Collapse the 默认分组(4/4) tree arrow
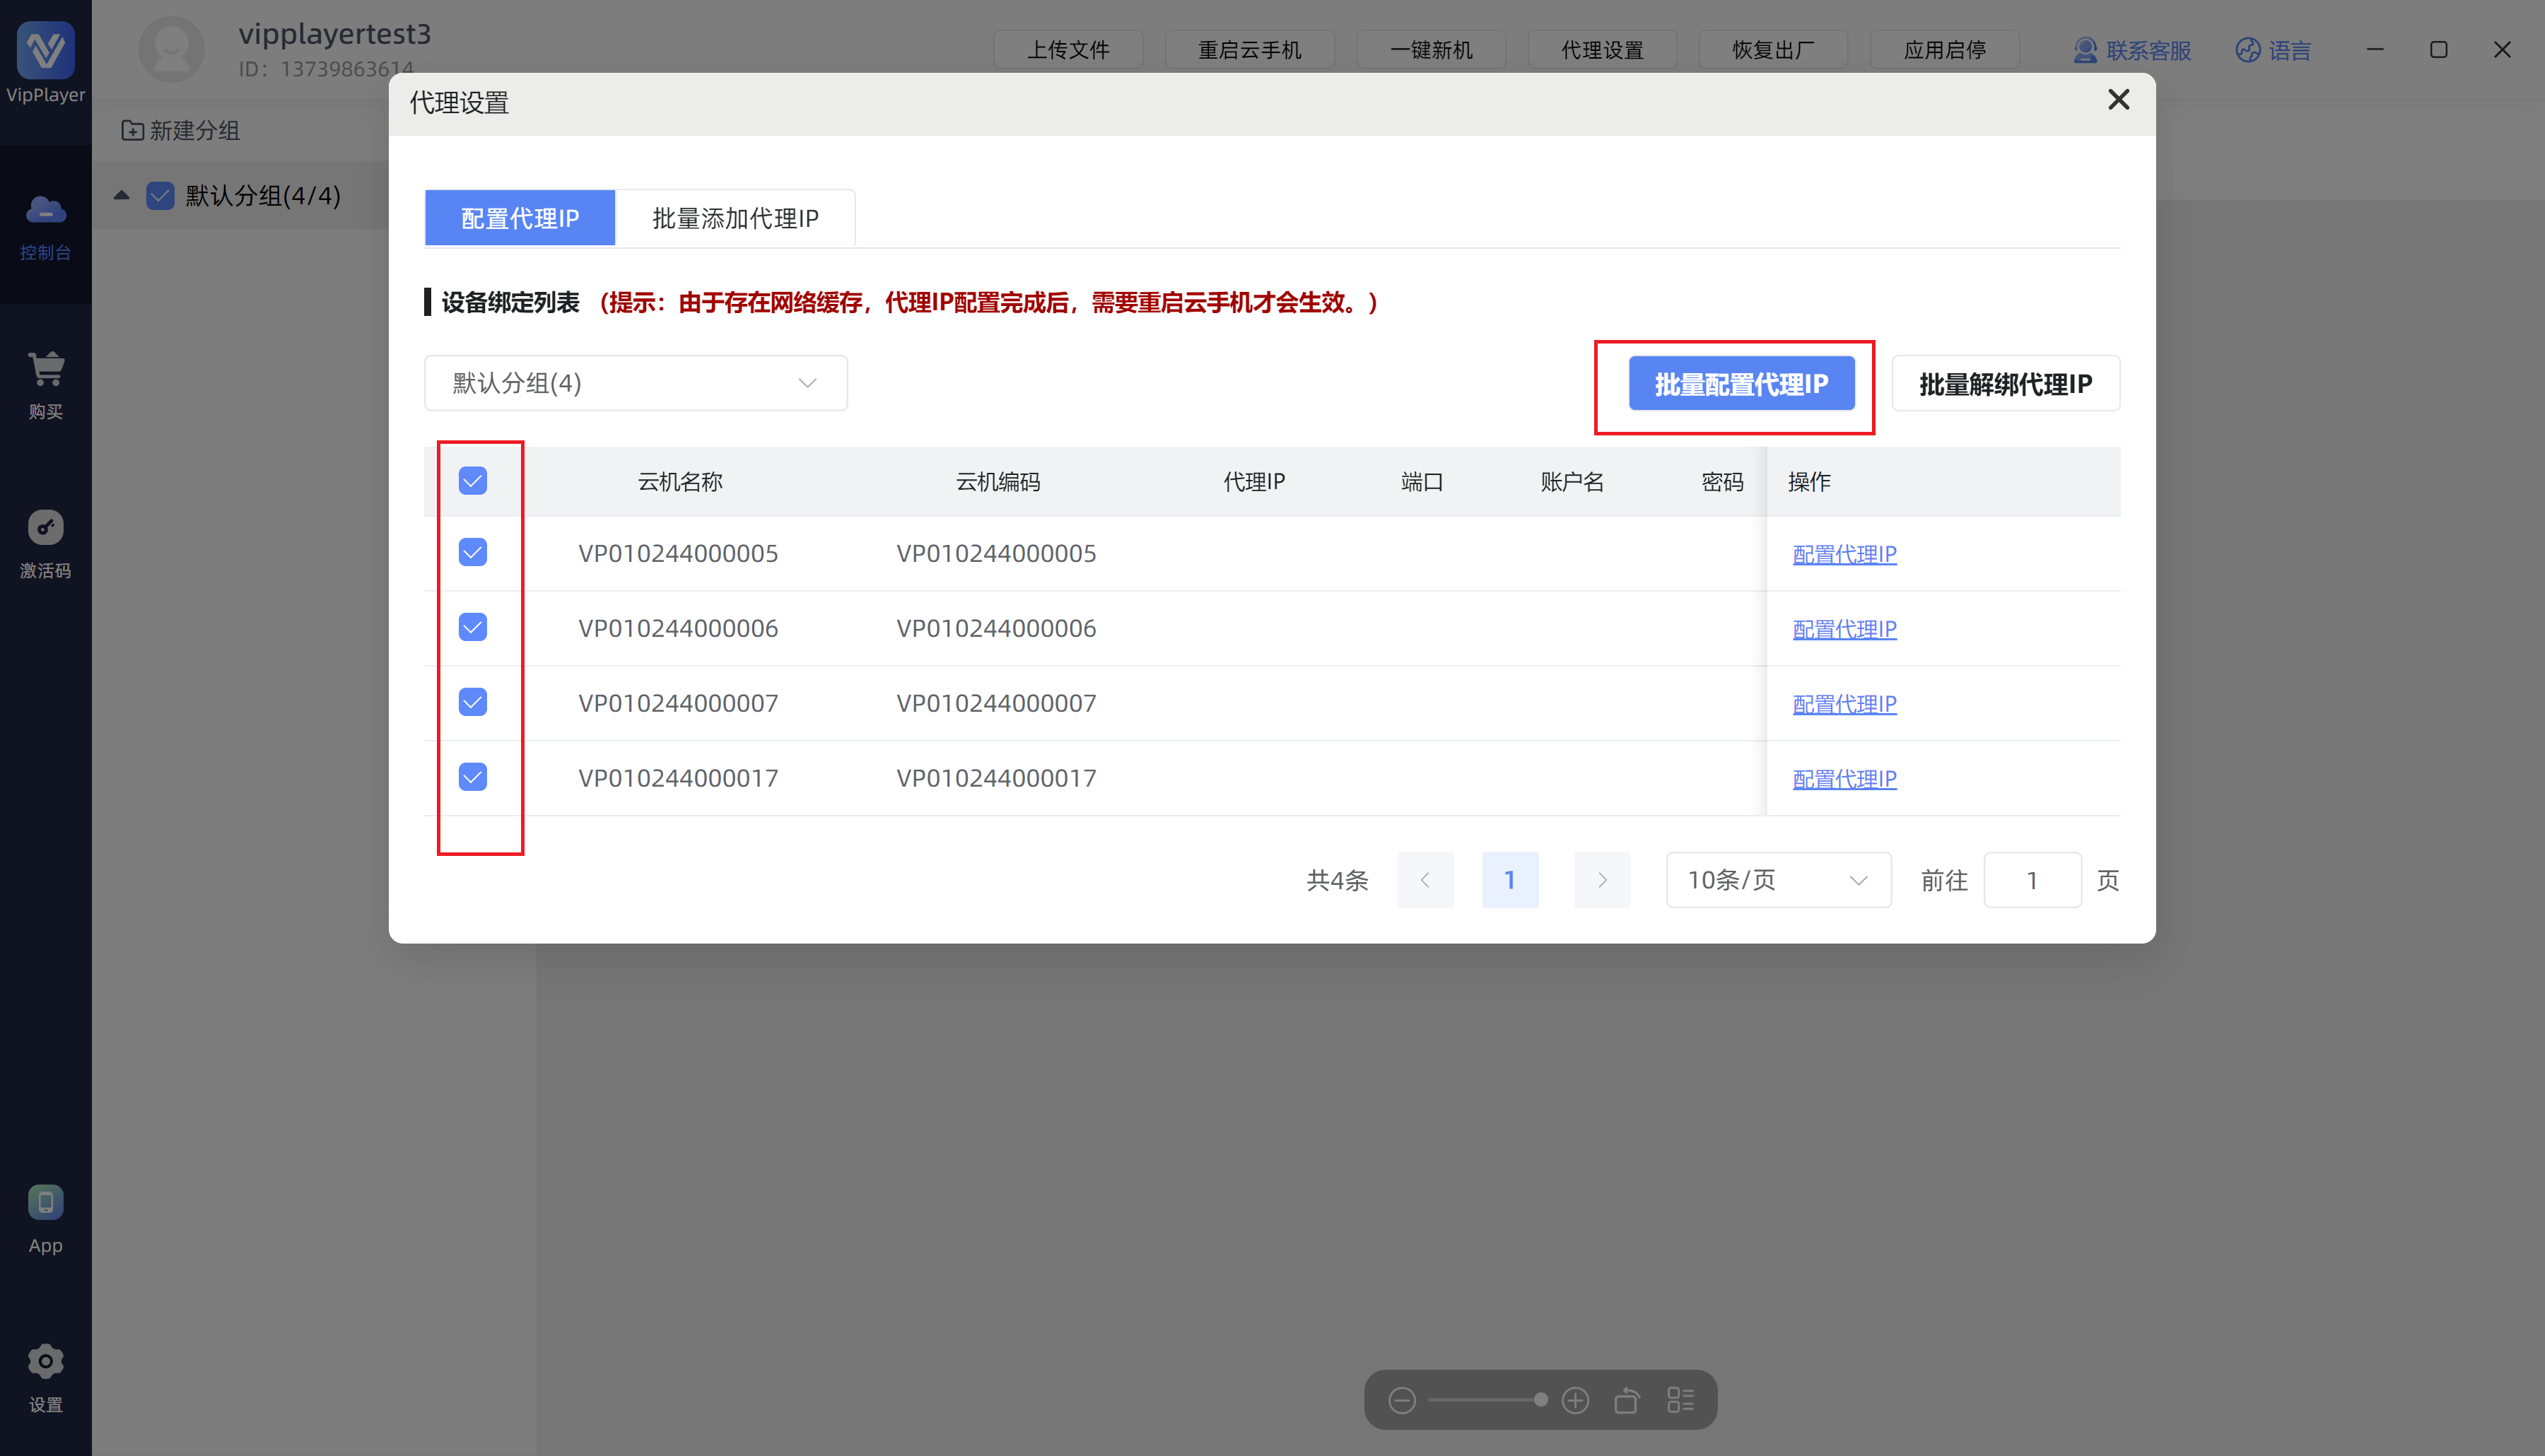The height and width of the screenshot is (1456, 2545). (x=122, y=195)
